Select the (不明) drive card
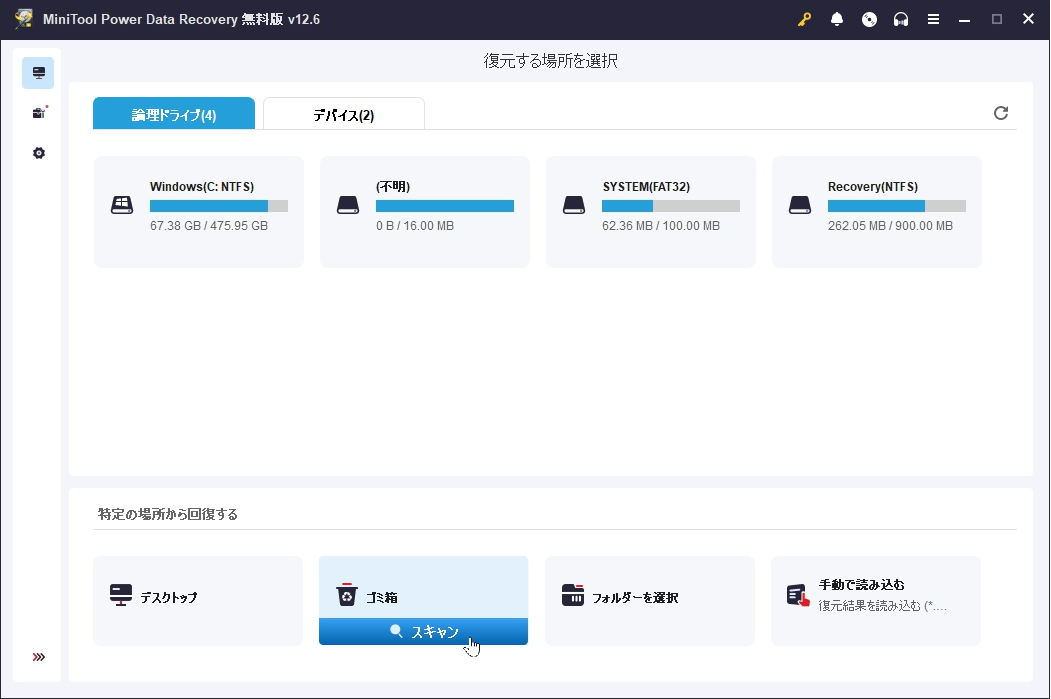 [424, 212]
